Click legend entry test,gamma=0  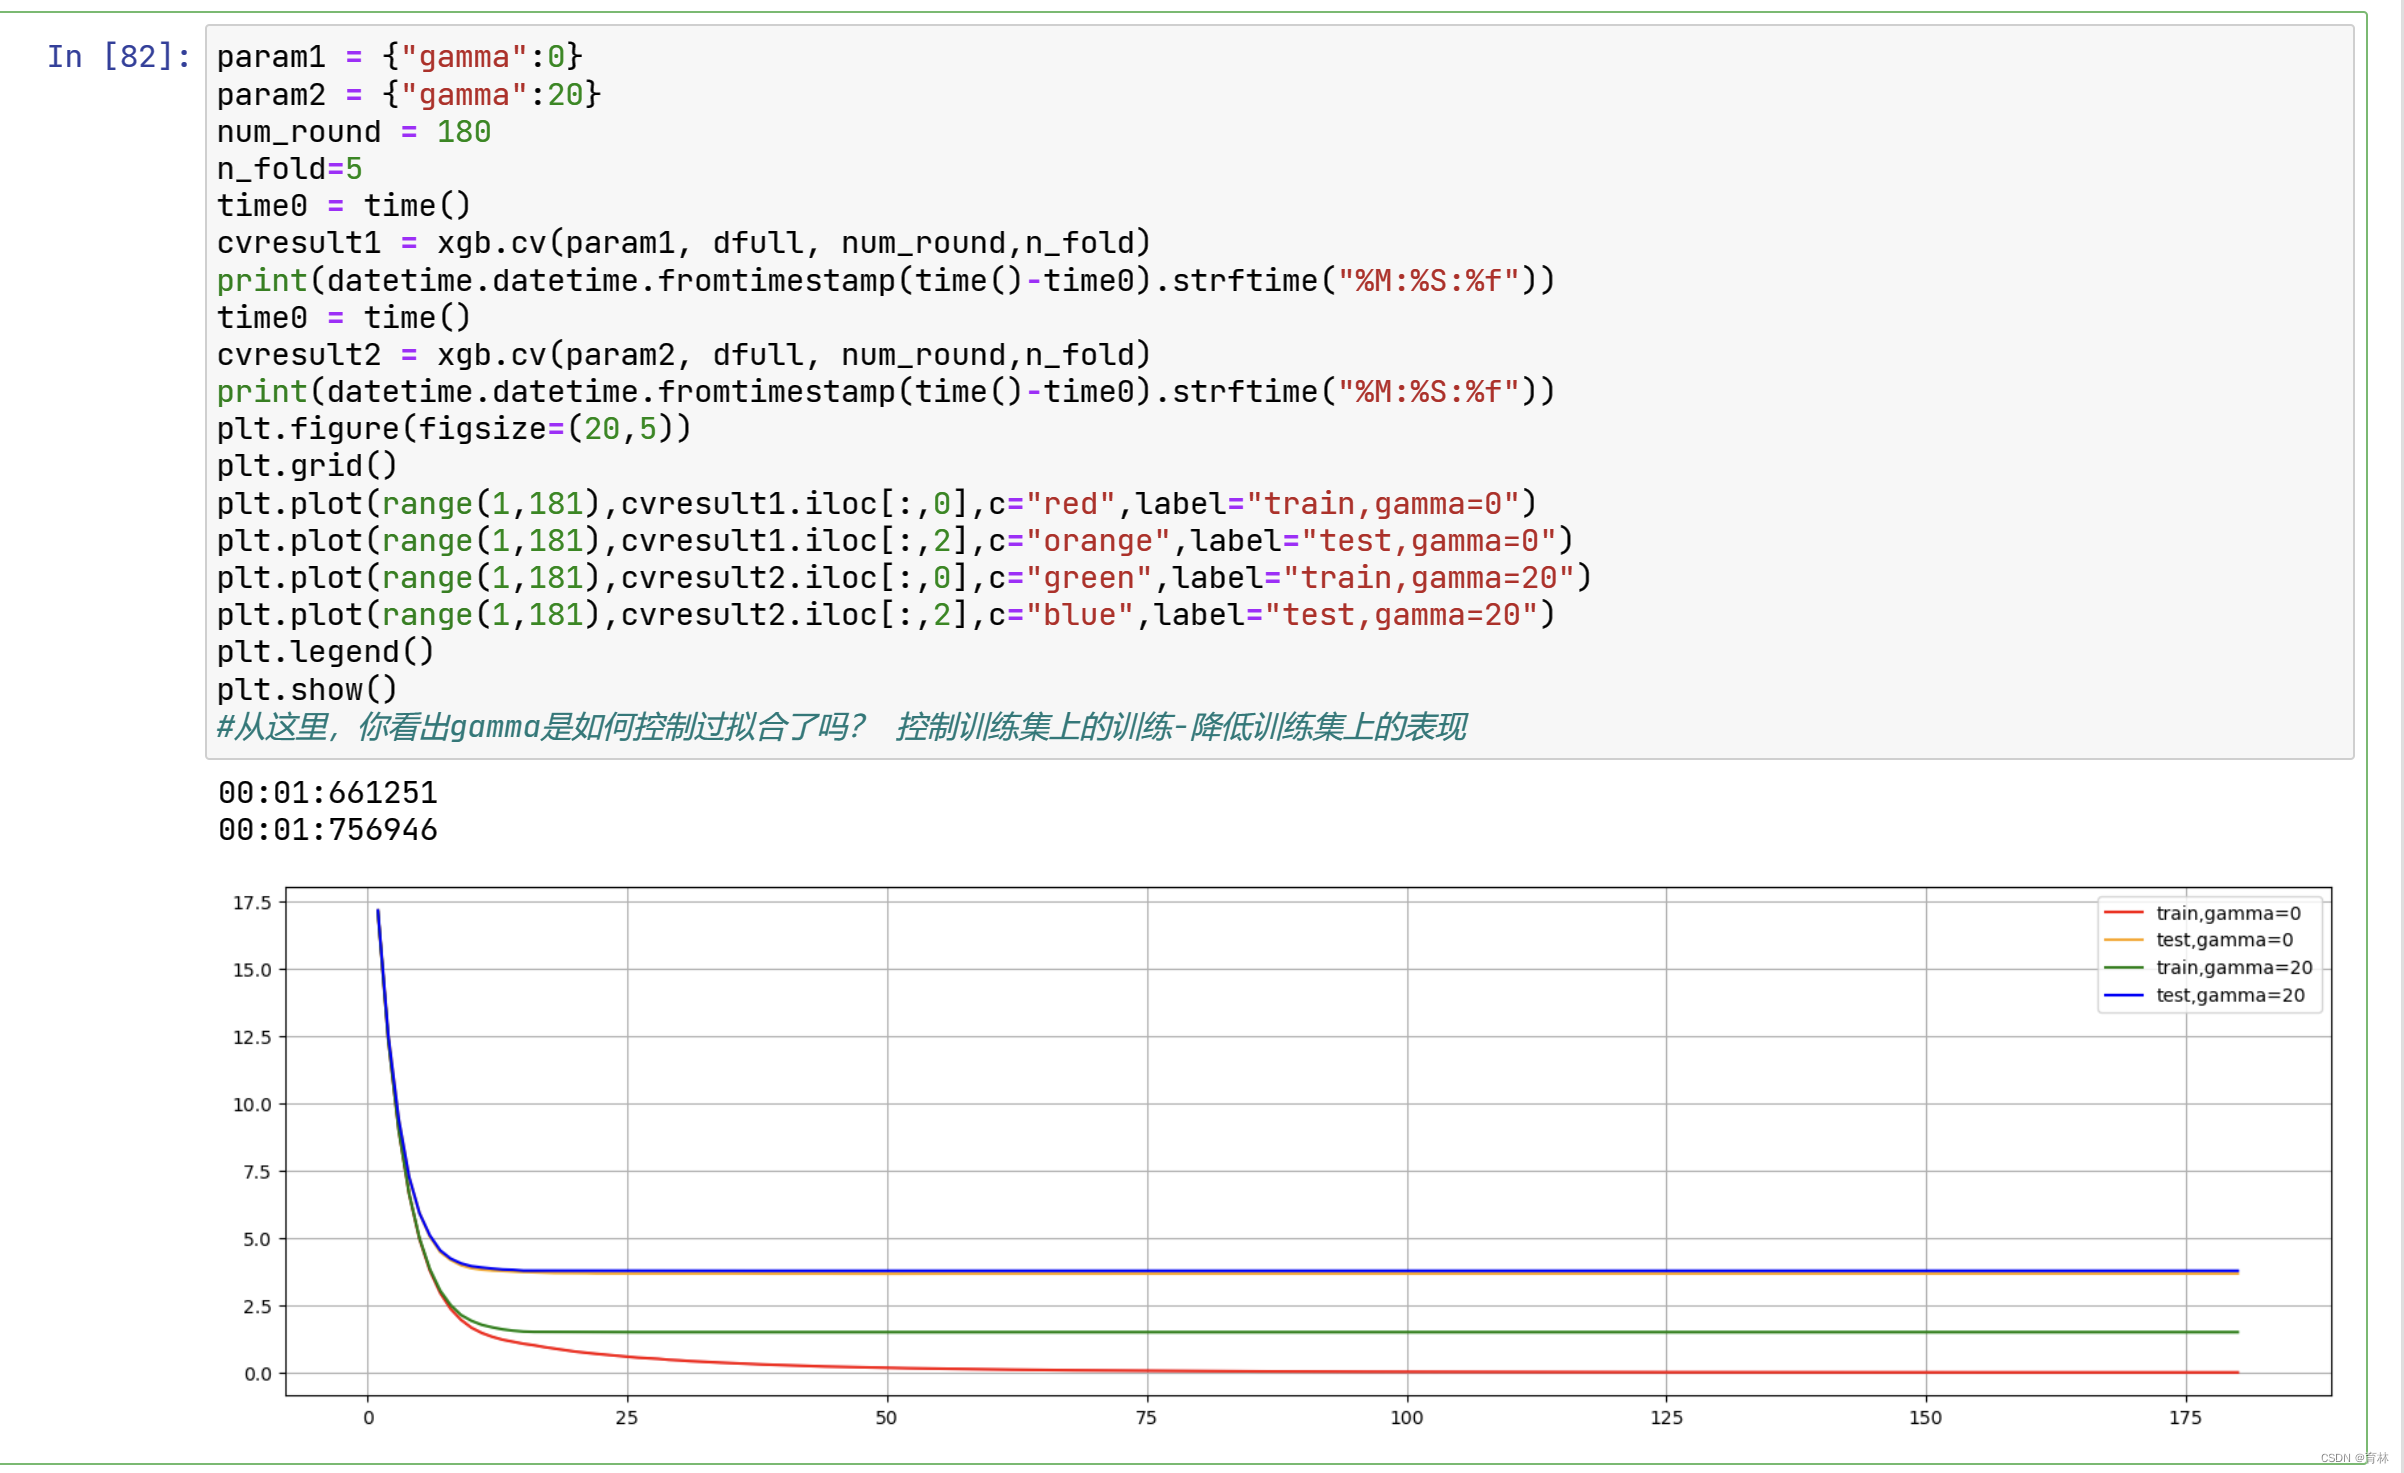(x=2224, y=940)
